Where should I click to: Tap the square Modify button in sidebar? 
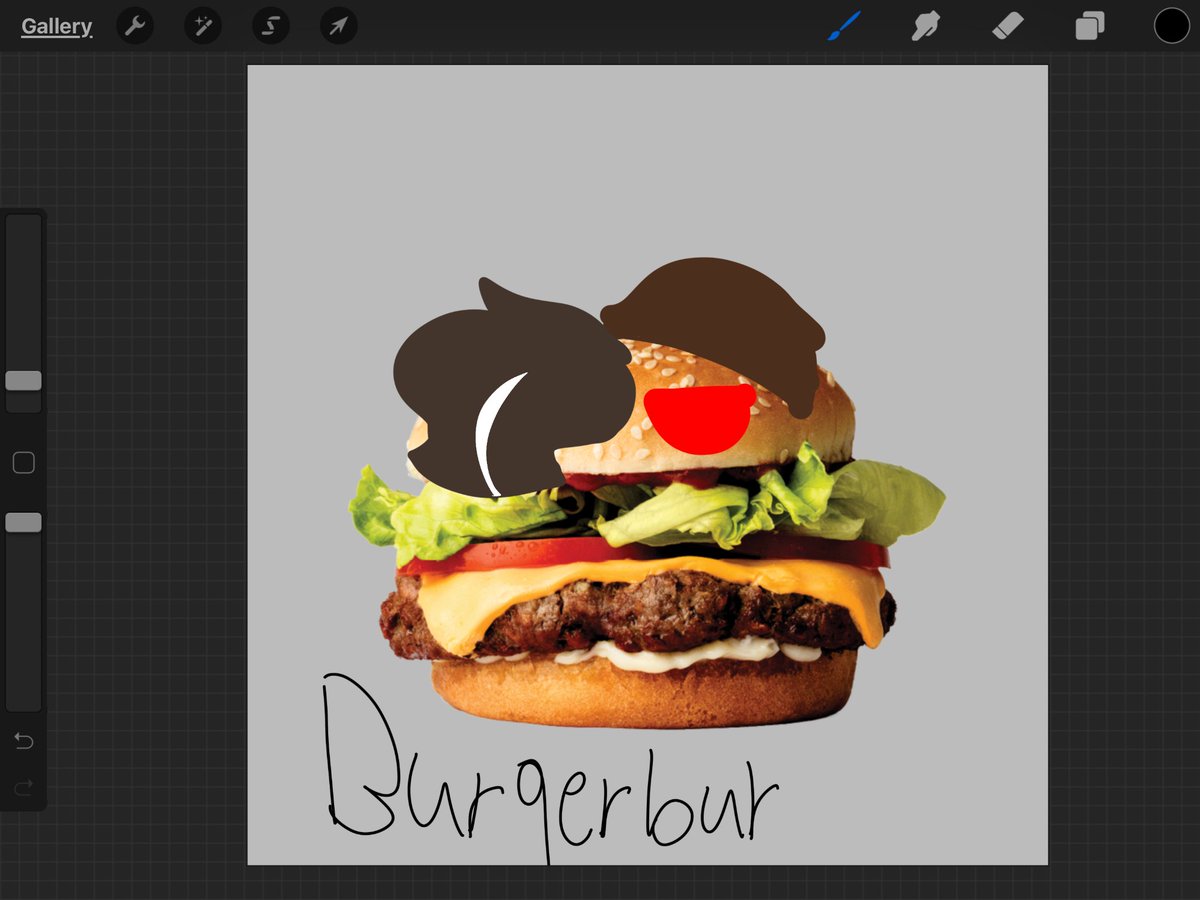tap(23, 462)
